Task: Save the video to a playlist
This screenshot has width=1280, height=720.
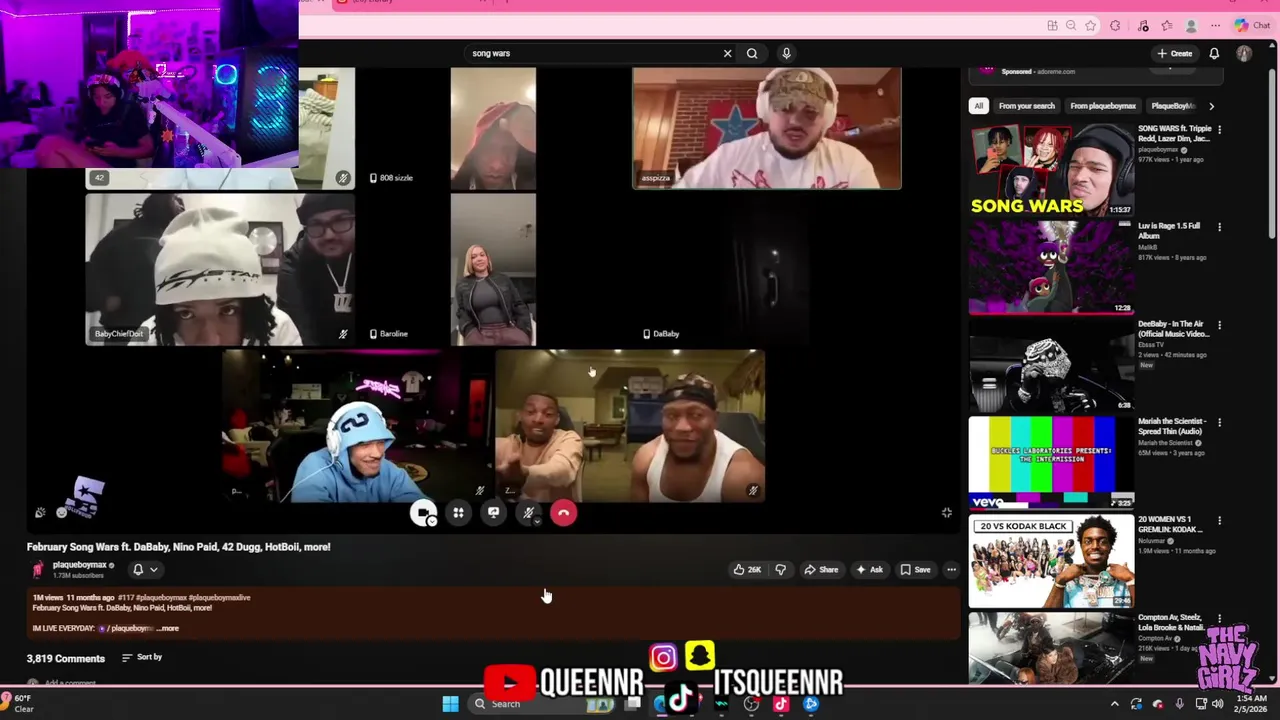Action: click(x=915, y=569)
